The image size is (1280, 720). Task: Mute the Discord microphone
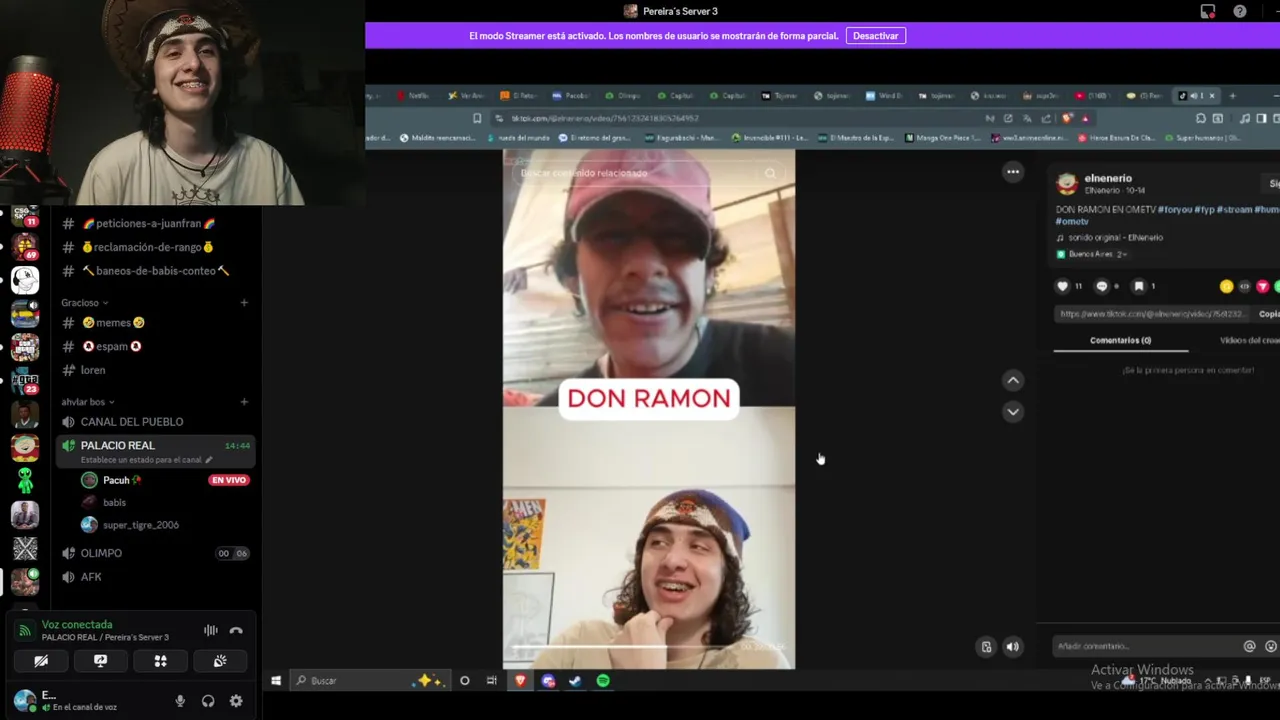pos(180,701)
